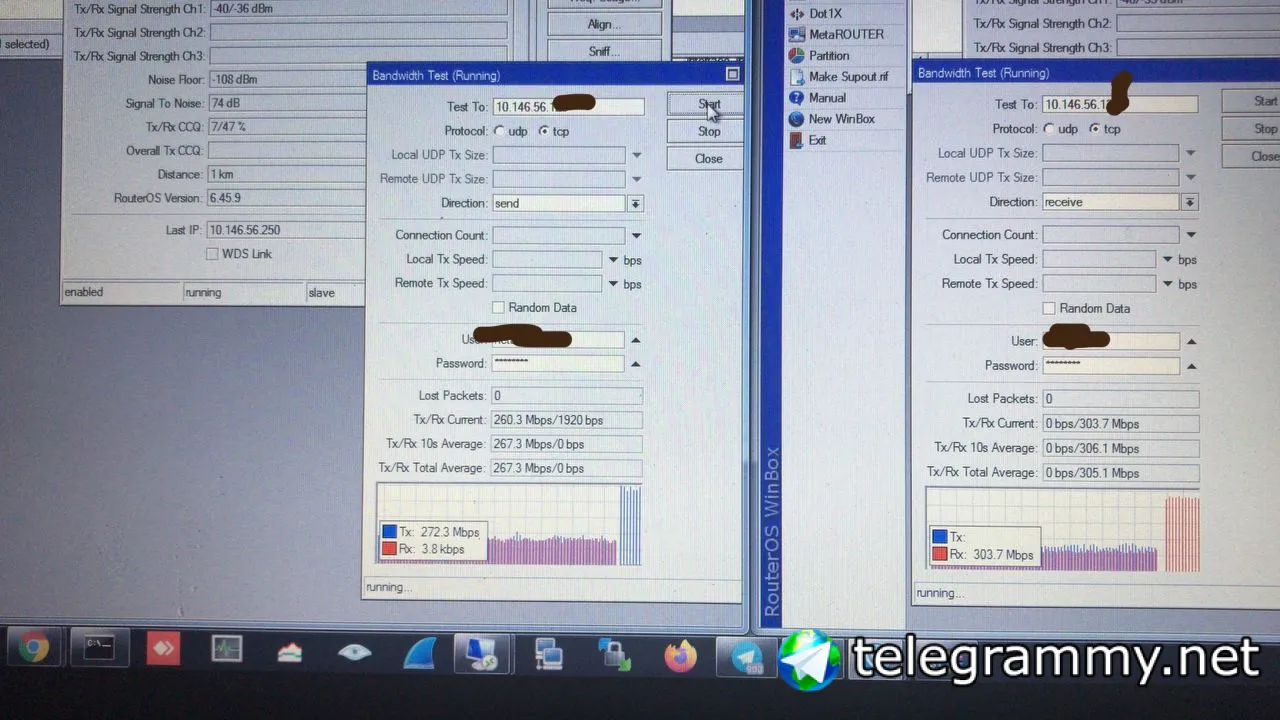Open Google Chrome from the taskbar
1280x720 pixels.
[33, 650]
